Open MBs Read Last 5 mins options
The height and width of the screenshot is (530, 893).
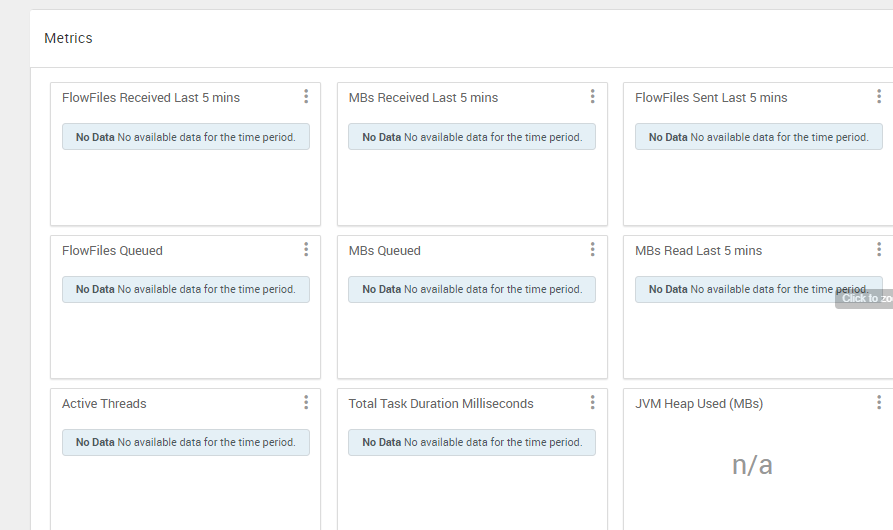[x=879, y=250]
